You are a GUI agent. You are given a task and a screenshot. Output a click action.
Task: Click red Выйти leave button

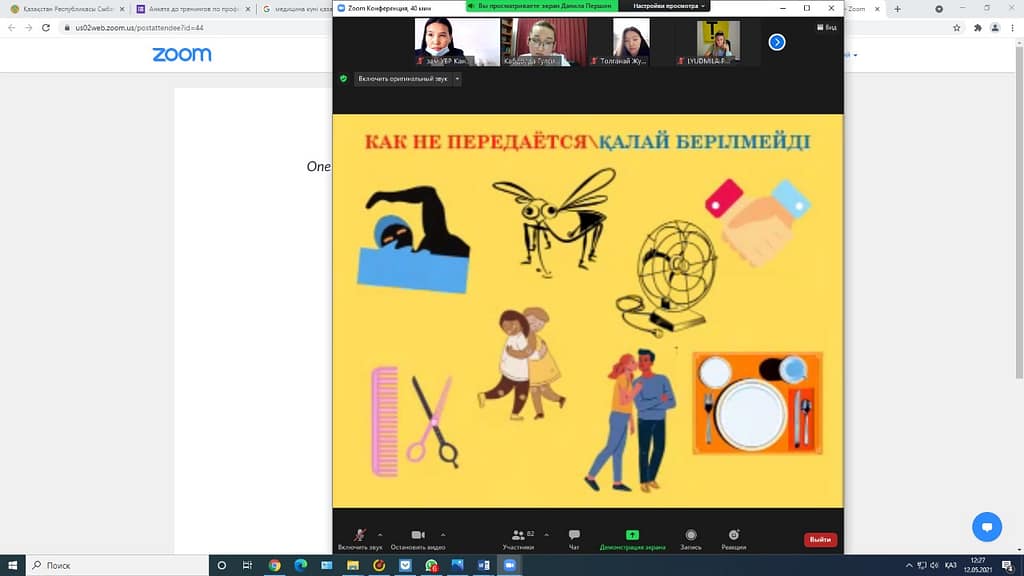click(820, 540)
